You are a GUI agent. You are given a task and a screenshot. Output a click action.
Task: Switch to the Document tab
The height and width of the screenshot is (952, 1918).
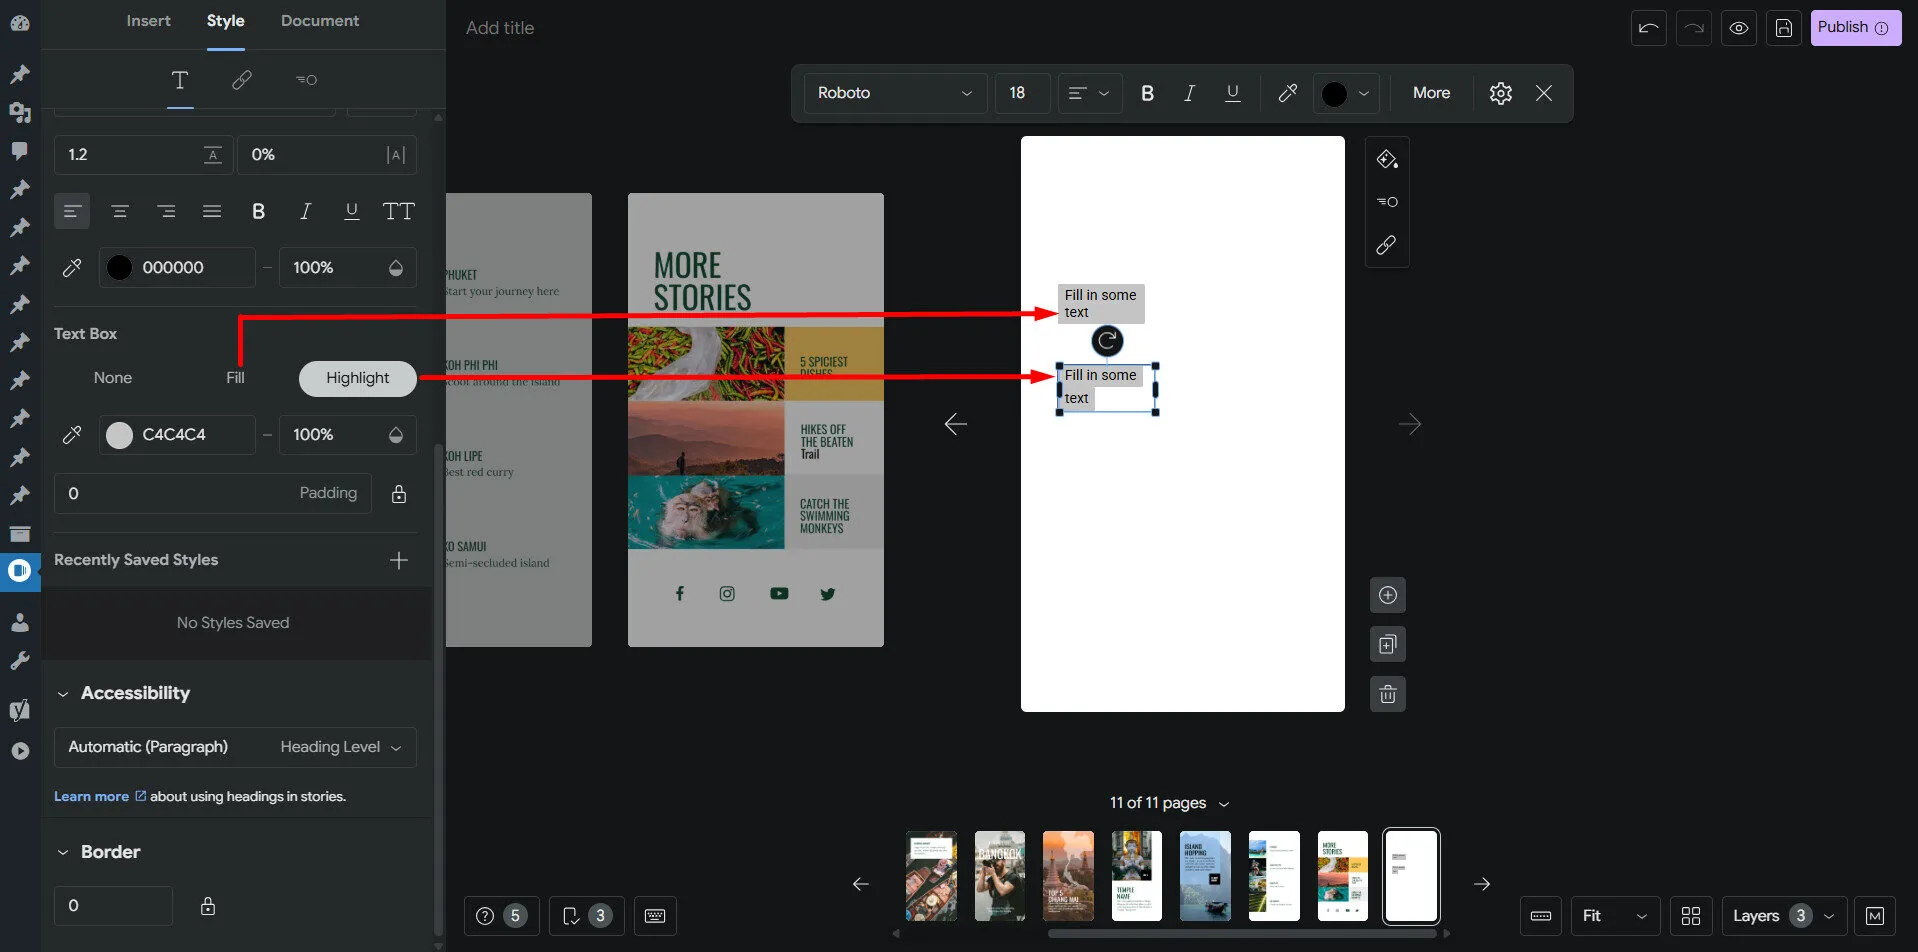320,21
